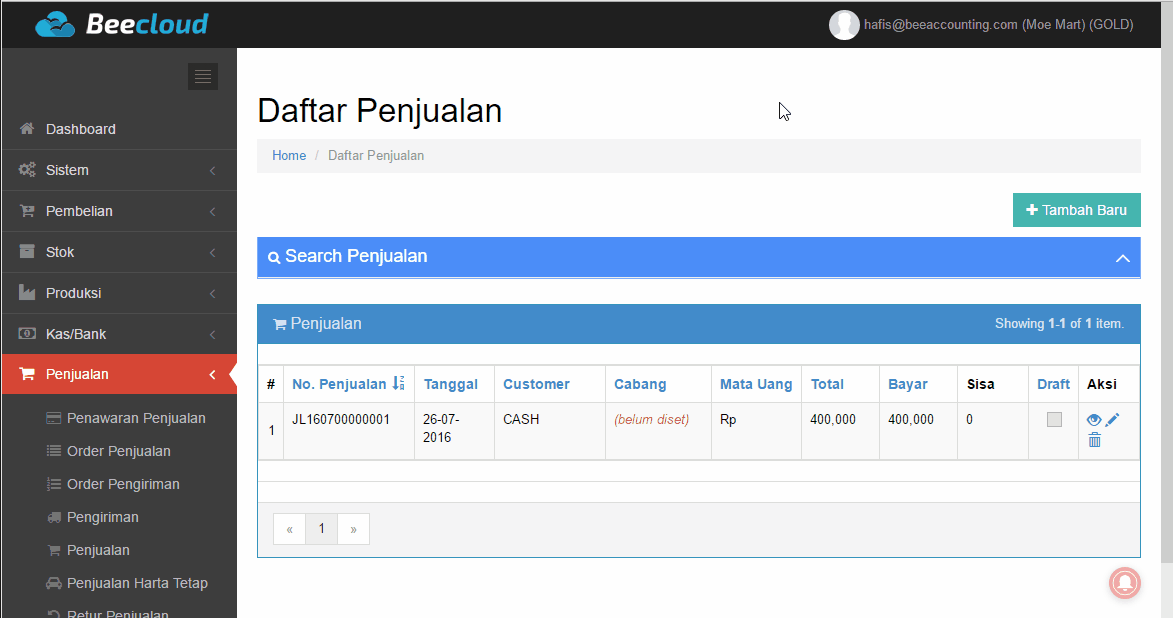The height and width of the screenshot is (618, 1173).
Task: Sort by No. Penjualan column header
Action: (x=339, y=384)
